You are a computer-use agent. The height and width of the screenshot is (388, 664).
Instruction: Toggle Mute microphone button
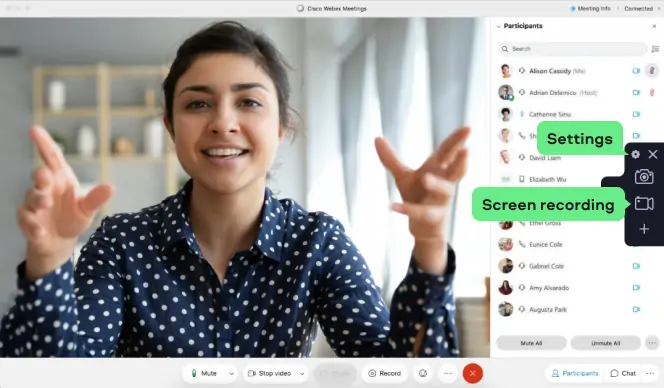(205, 373)
